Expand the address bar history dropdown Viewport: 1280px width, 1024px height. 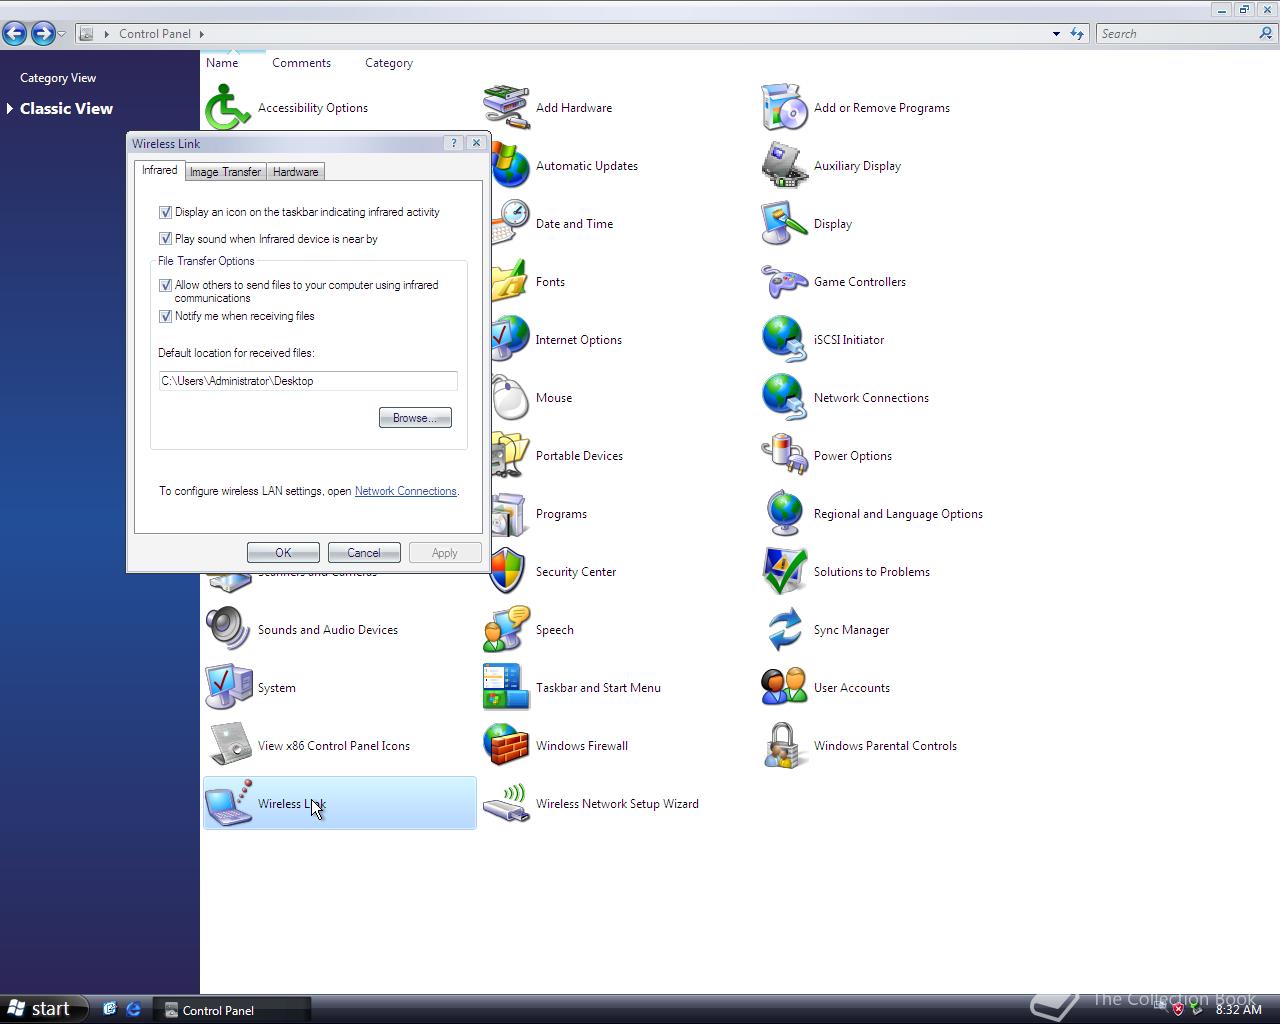[1056, 33]
